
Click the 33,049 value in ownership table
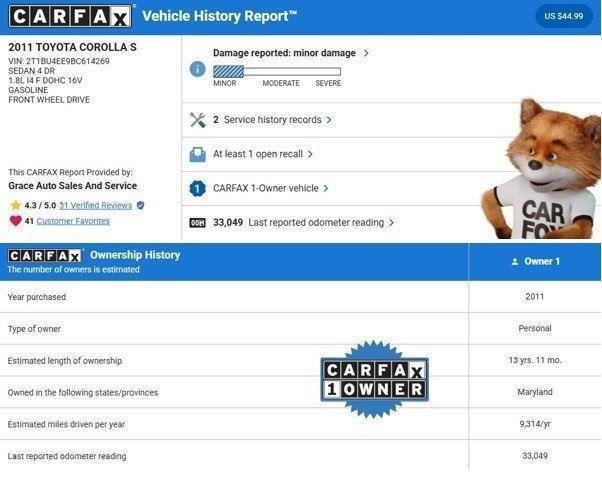(535, 456)
